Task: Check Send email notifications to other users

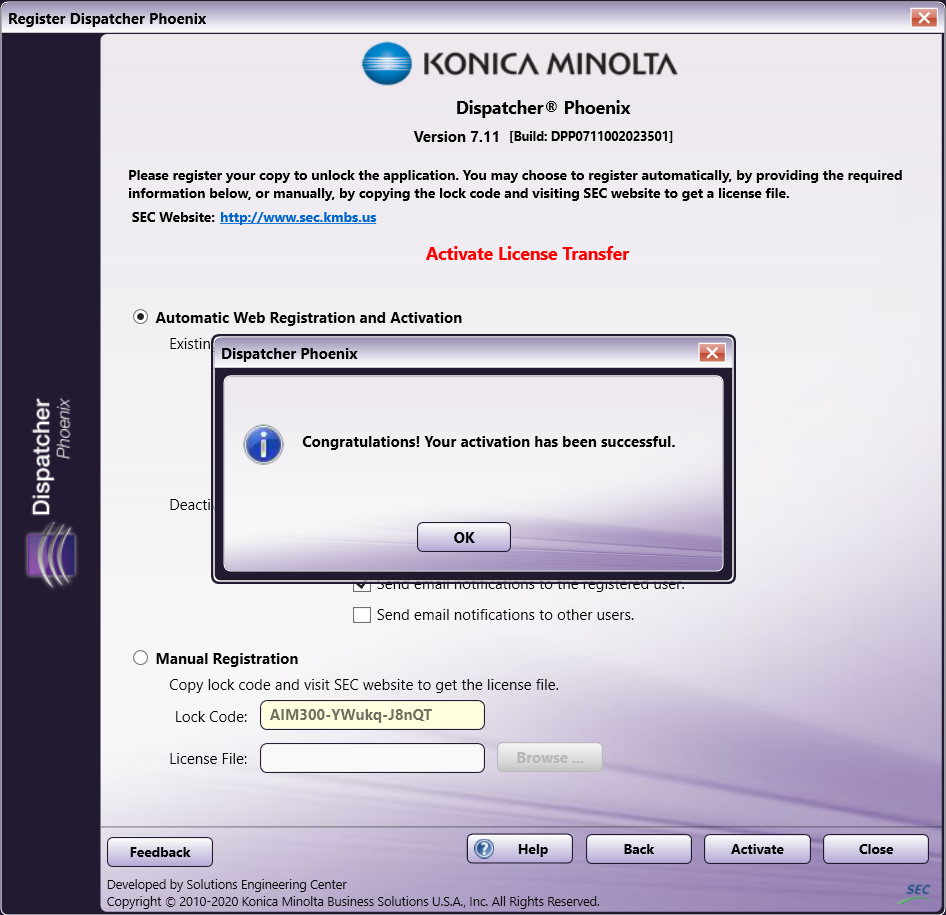Action: coord(361,615)
